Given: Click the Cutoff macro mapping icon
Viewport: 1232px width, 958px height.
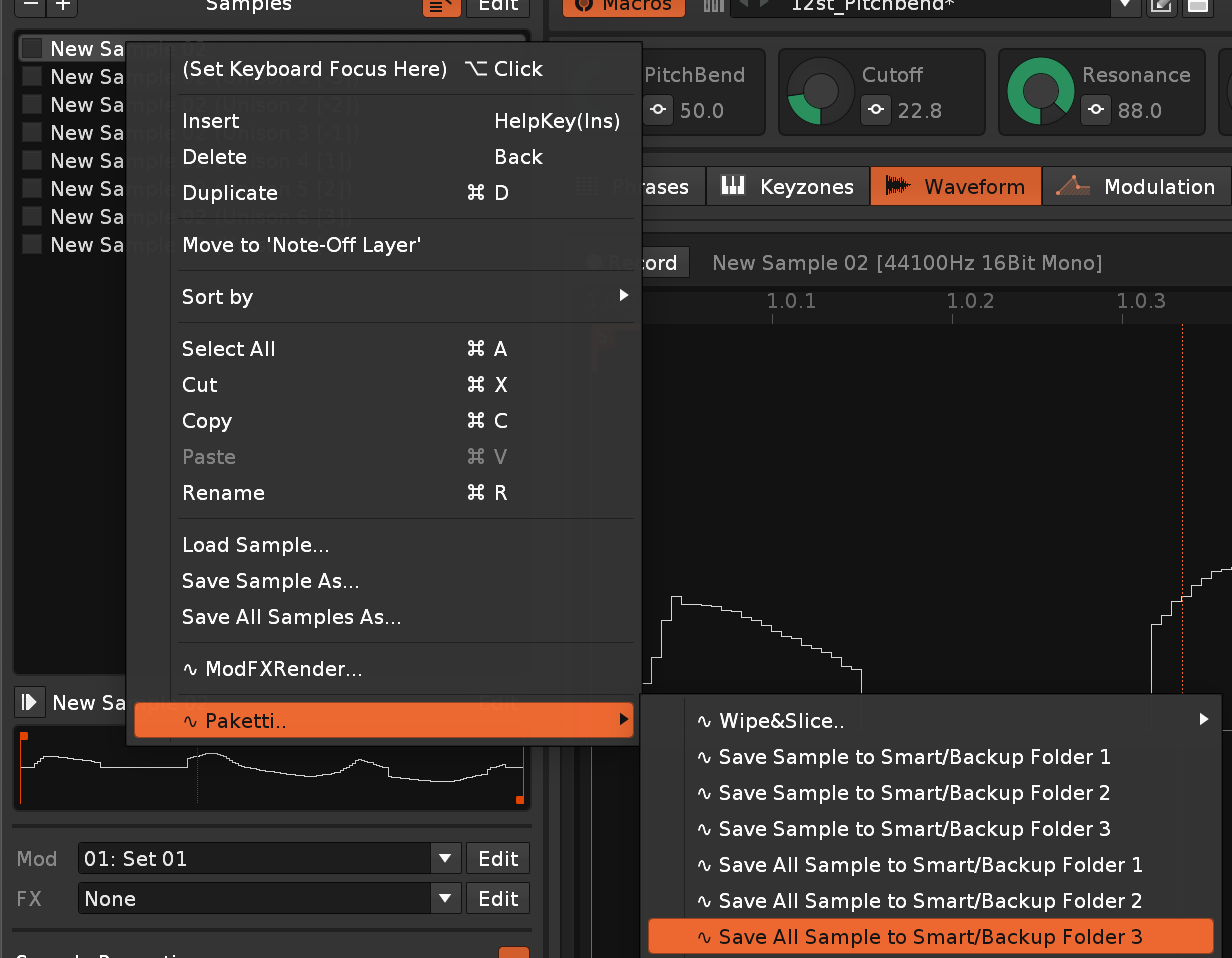Looking at the screenshot, I should coord(876,110).
